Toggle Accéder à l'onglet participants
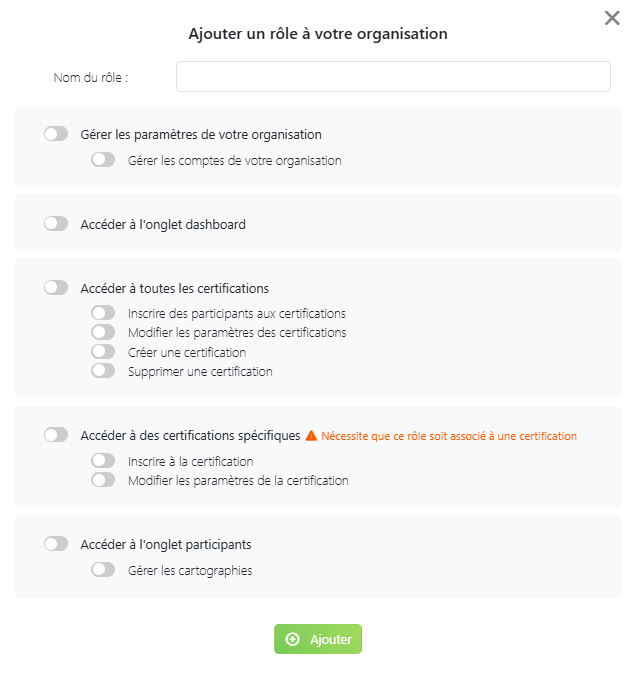635x678 pixels. [x=56, y=544]
